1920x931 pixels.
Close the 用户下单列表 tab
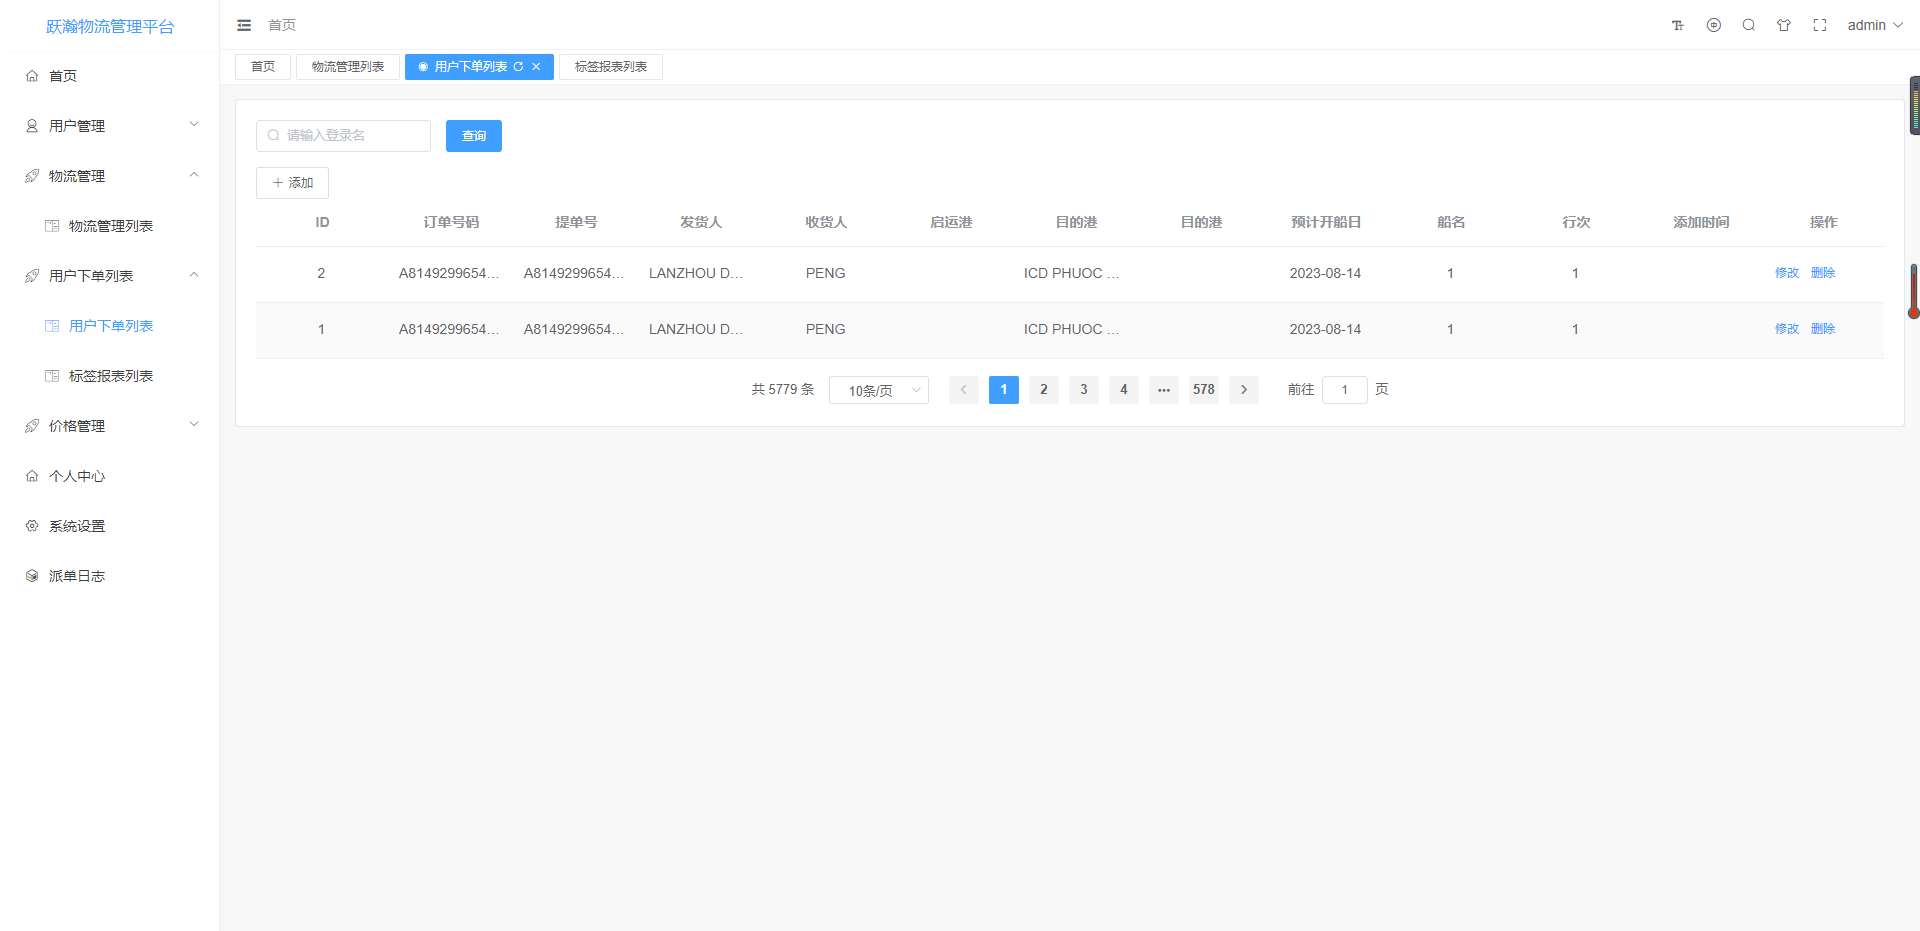point(536,67)
